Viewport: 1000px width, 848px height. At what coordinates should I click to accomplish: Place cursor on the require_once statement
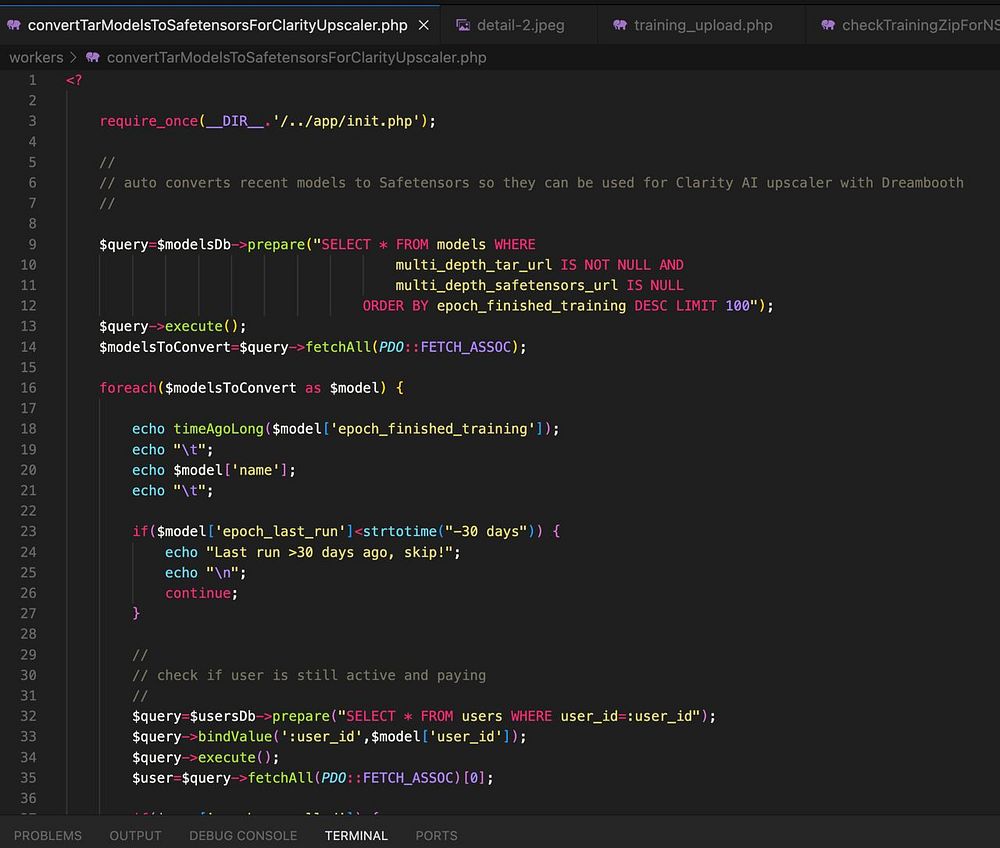coord(148,121)
